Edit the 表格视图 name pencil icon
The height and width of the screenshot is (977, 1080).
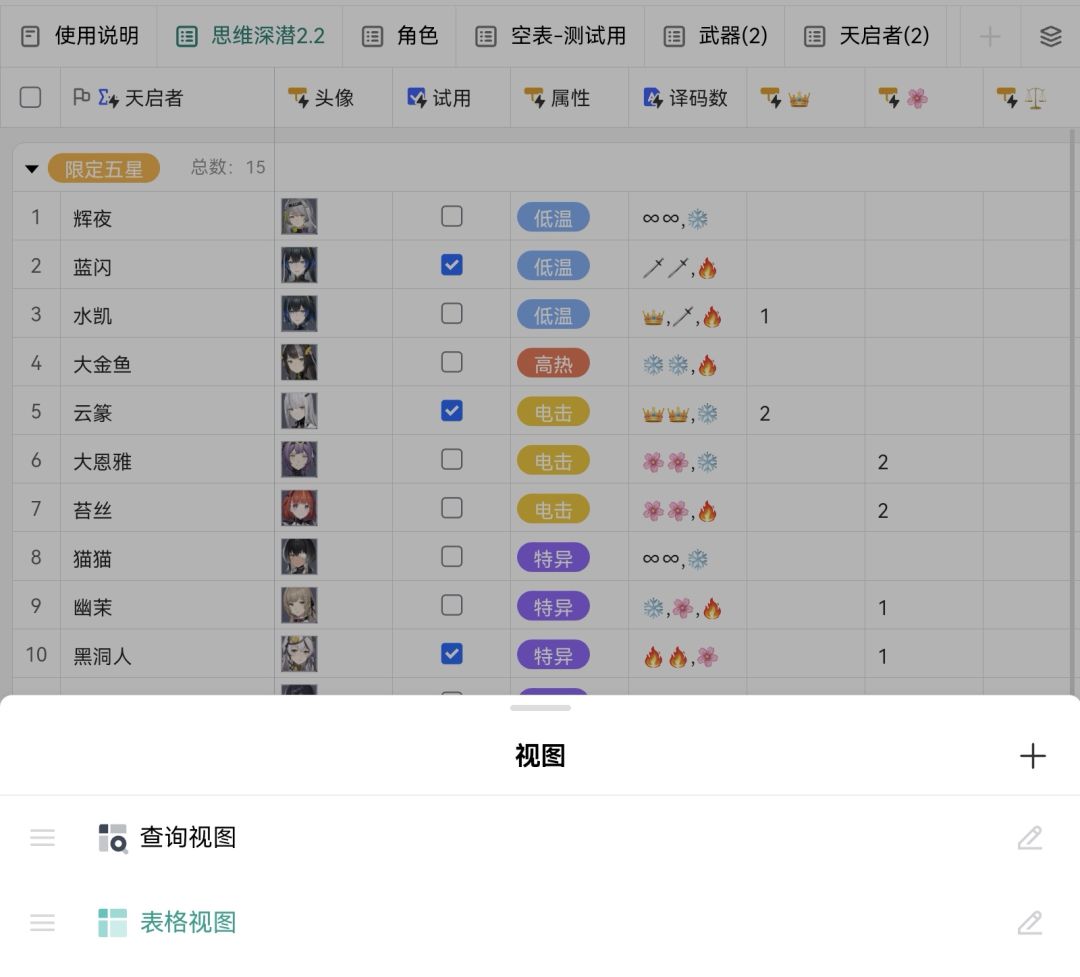coord(1030,923)
